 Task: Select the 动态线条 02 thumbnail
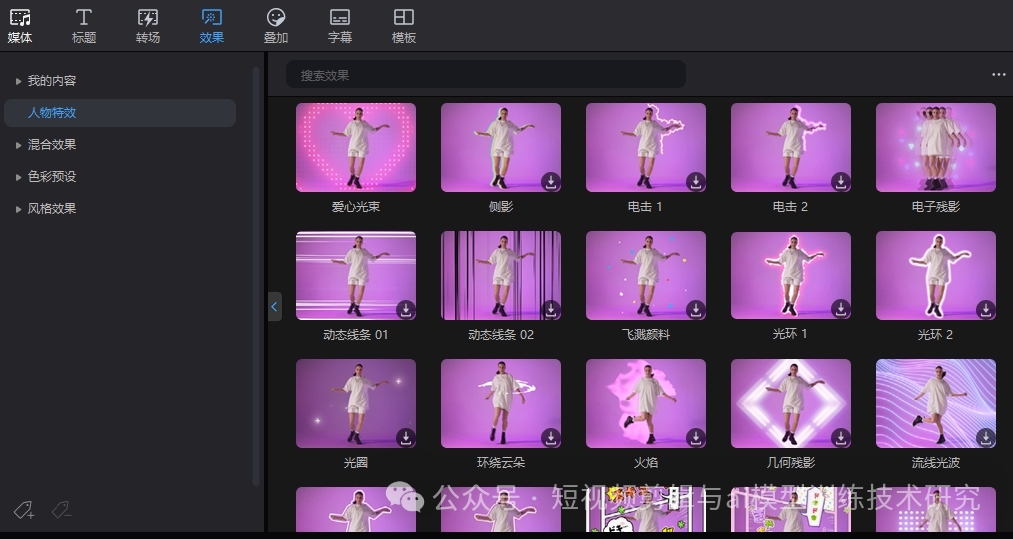[501, 275]
